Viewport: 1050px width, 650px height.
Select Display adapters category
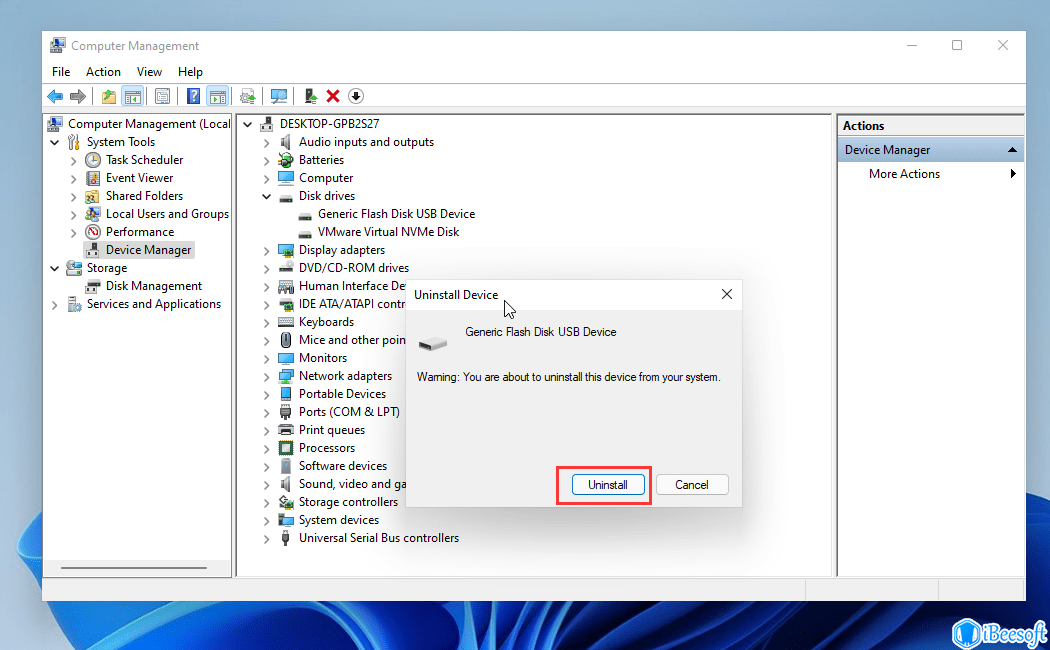(x=342, y=250)
